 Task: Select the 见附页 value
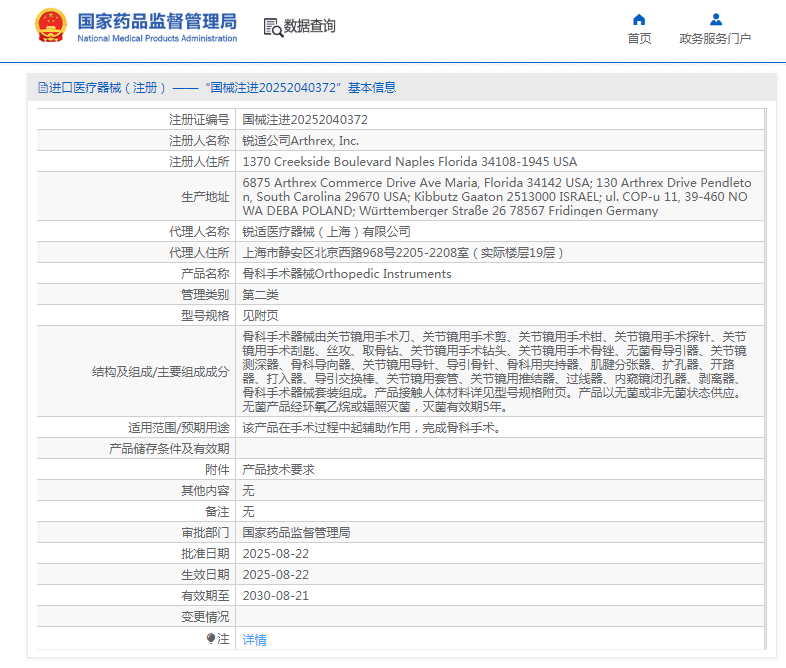(x=261, y=316)
